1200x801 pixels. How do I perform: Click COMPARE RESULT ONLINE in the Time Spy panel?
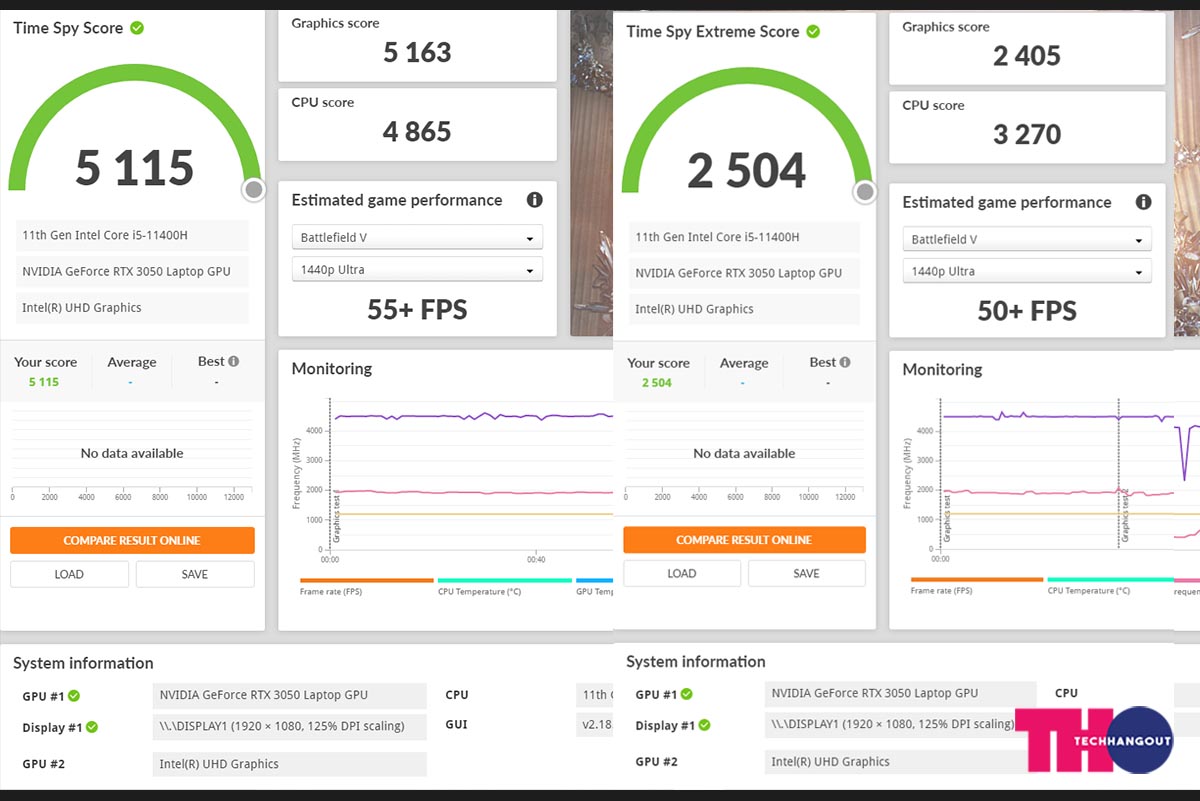click(132, 541)
